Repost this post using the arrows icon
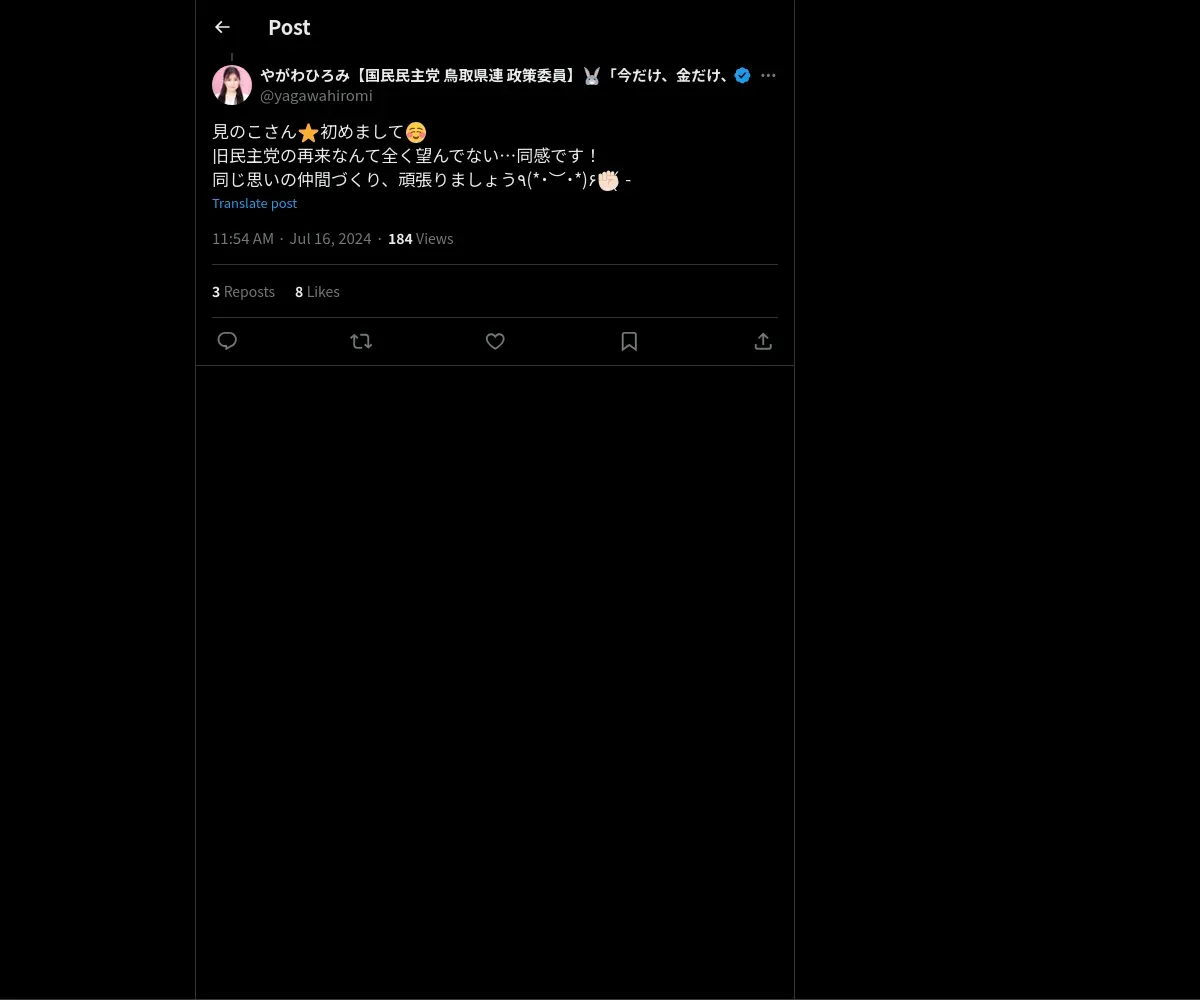 pos(361,341)
